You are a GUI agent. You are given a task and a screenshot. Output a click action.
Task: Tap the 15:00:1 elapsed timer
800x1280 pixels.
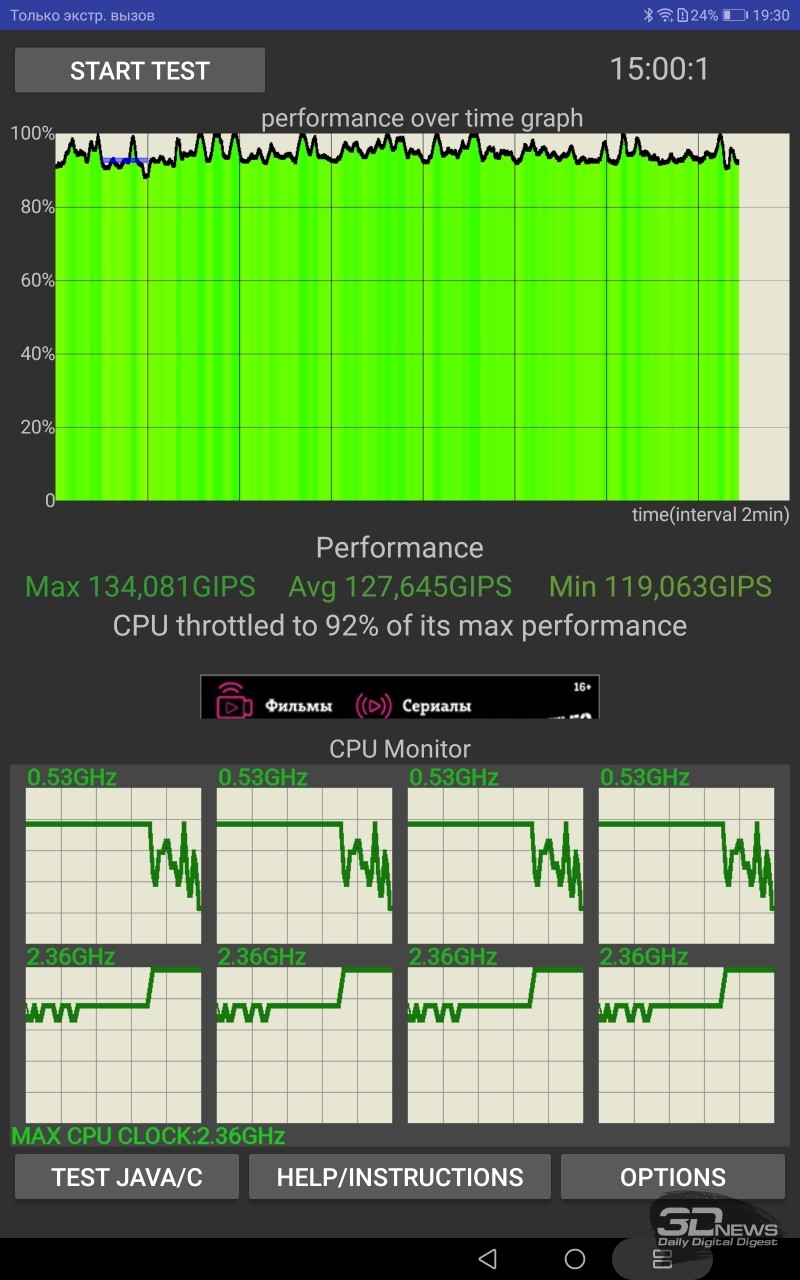(x=659, y=69)
